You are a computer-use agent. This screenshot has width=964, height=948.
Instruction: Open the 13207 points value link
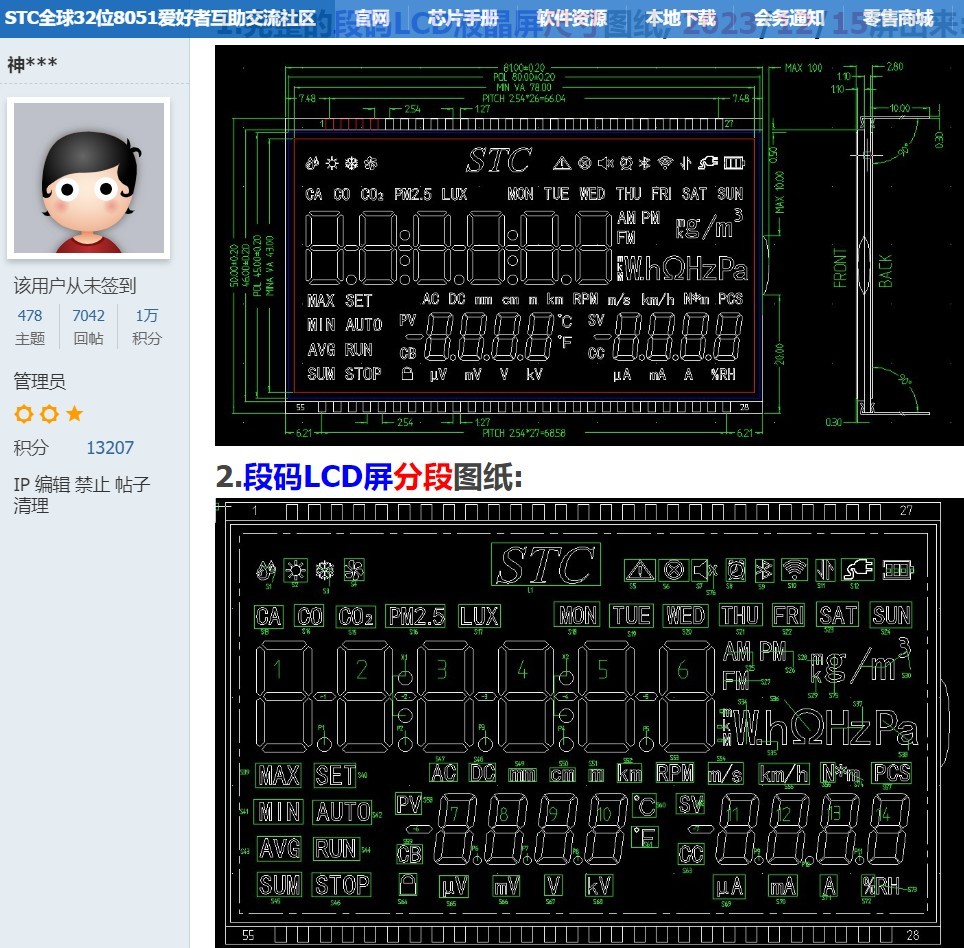[109, 448]
